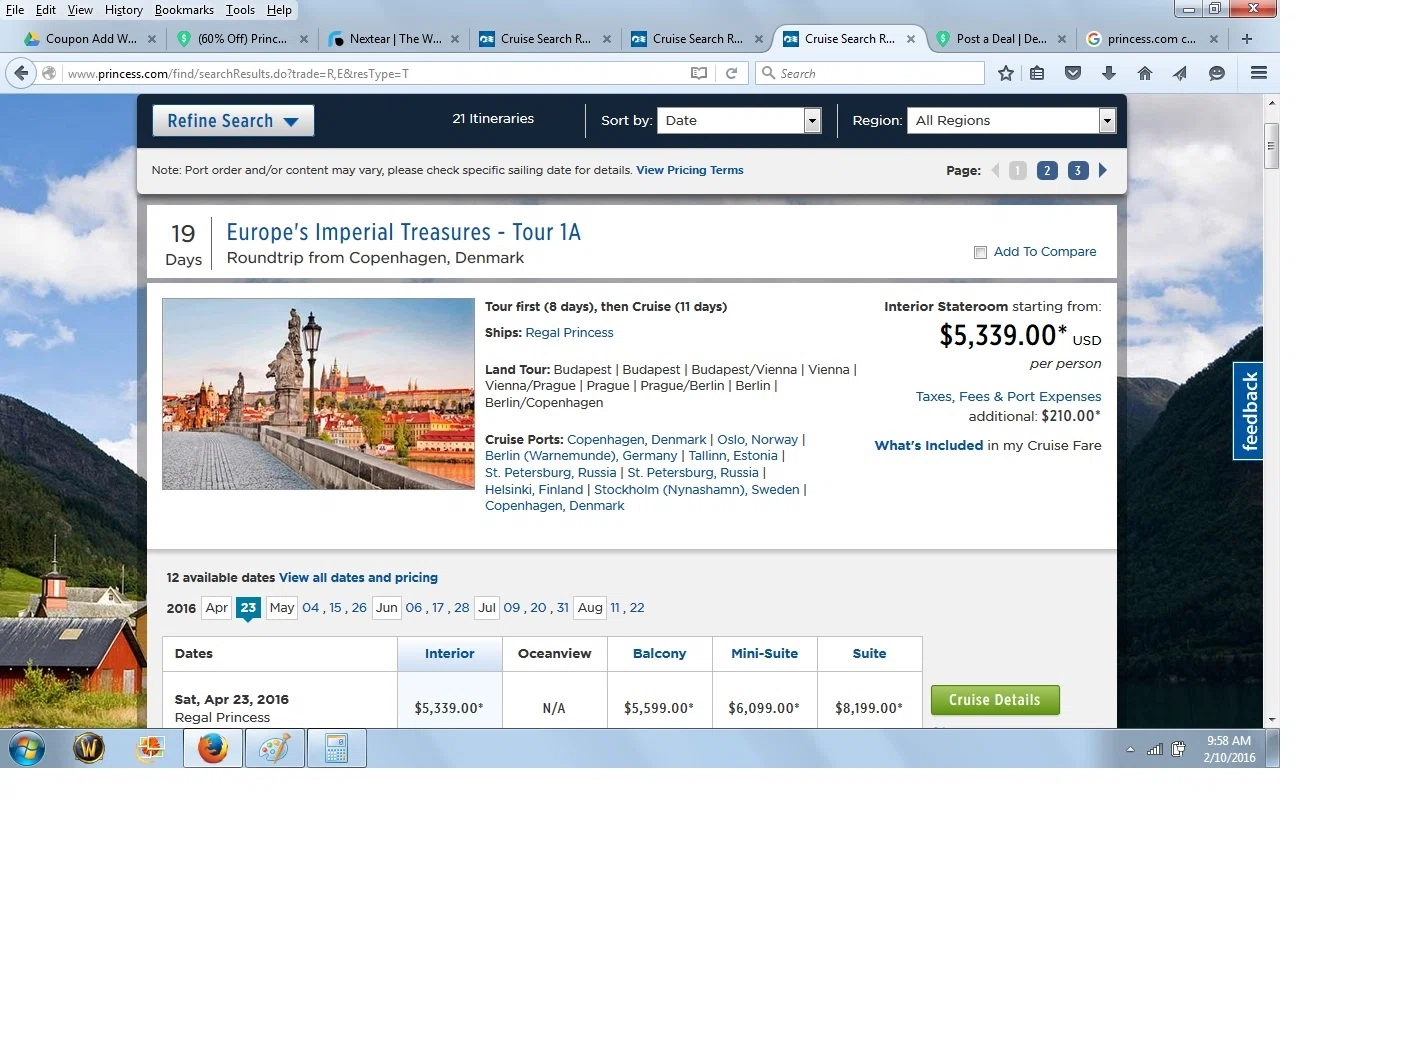Open the Region All Regions dropdown
The width and height of the screenshot is (1422, 1064).
point(1011,120)
